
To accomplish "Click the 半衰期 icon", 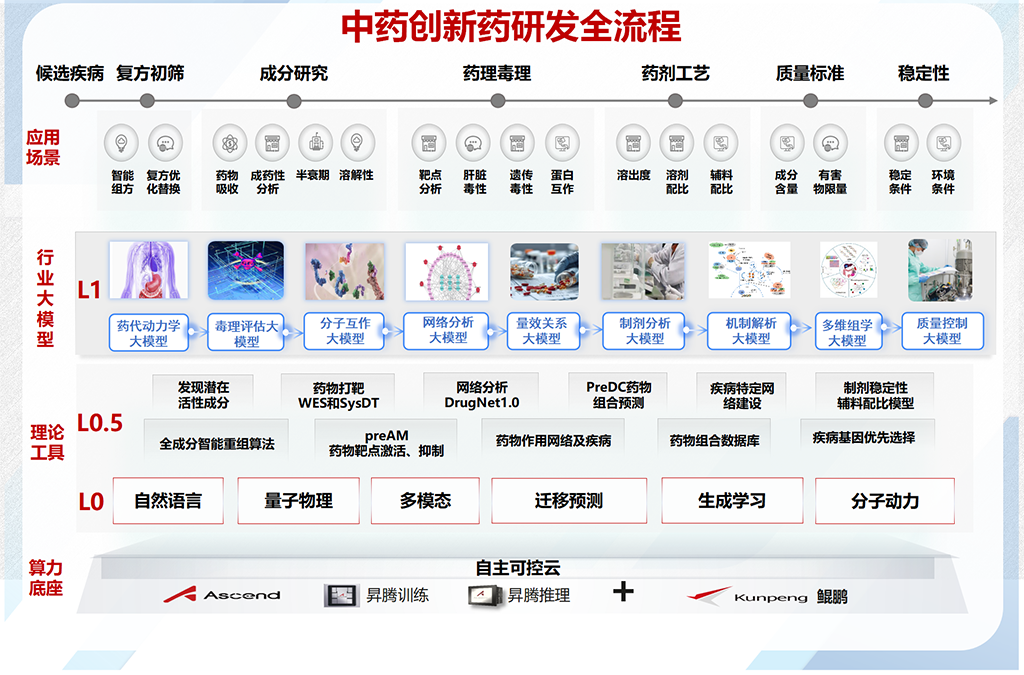I will [313, 142].
